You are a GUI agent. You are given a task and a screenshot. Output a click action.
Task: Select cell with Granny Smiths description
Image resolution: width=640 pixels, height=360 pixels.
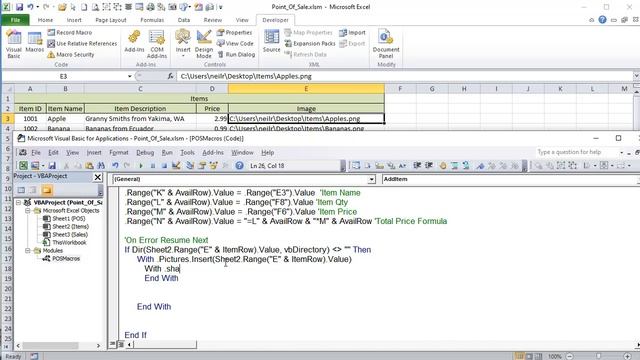coord(140,118)
